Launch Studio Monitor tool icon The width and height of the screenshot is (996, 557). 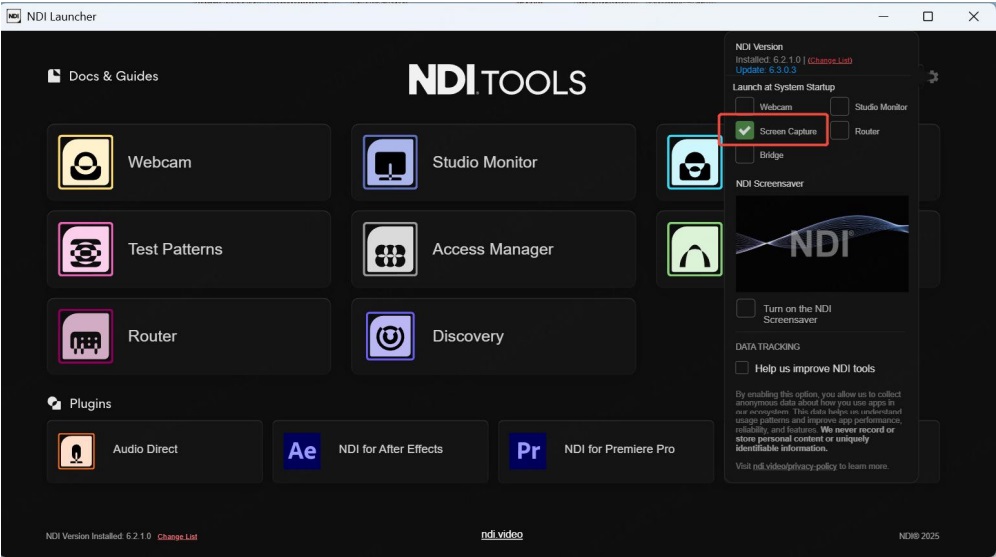[x=390, y=162]
